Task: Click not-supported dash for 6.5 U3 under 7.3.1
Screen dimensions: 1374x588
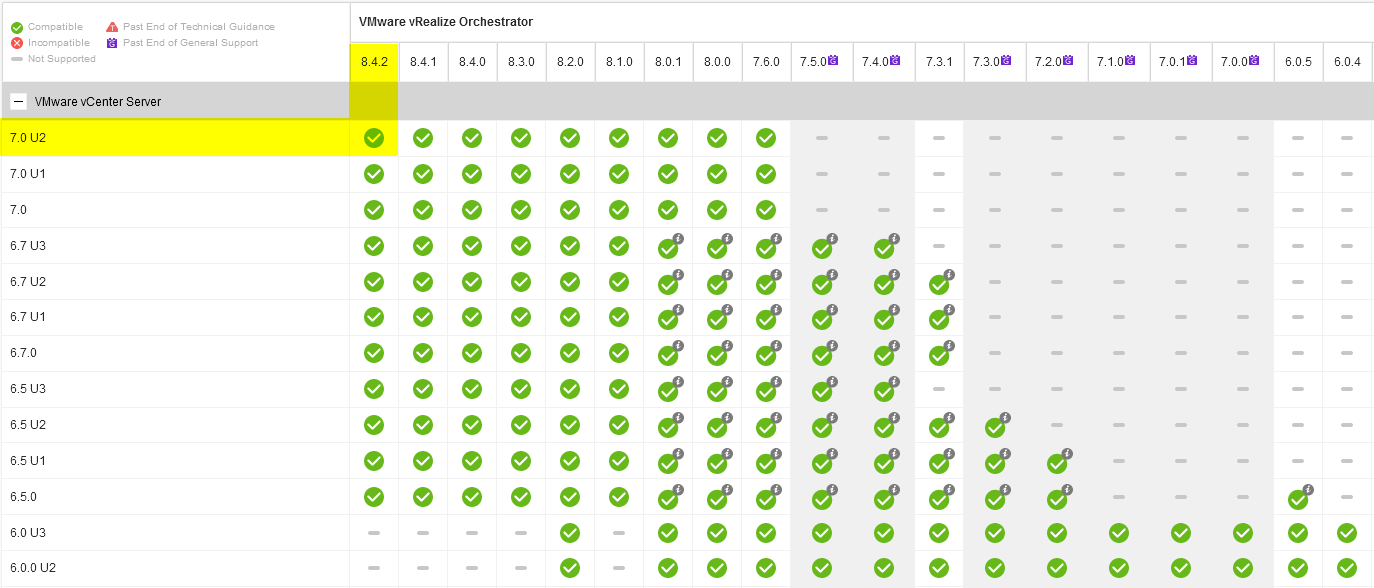Action: point(939,389)
